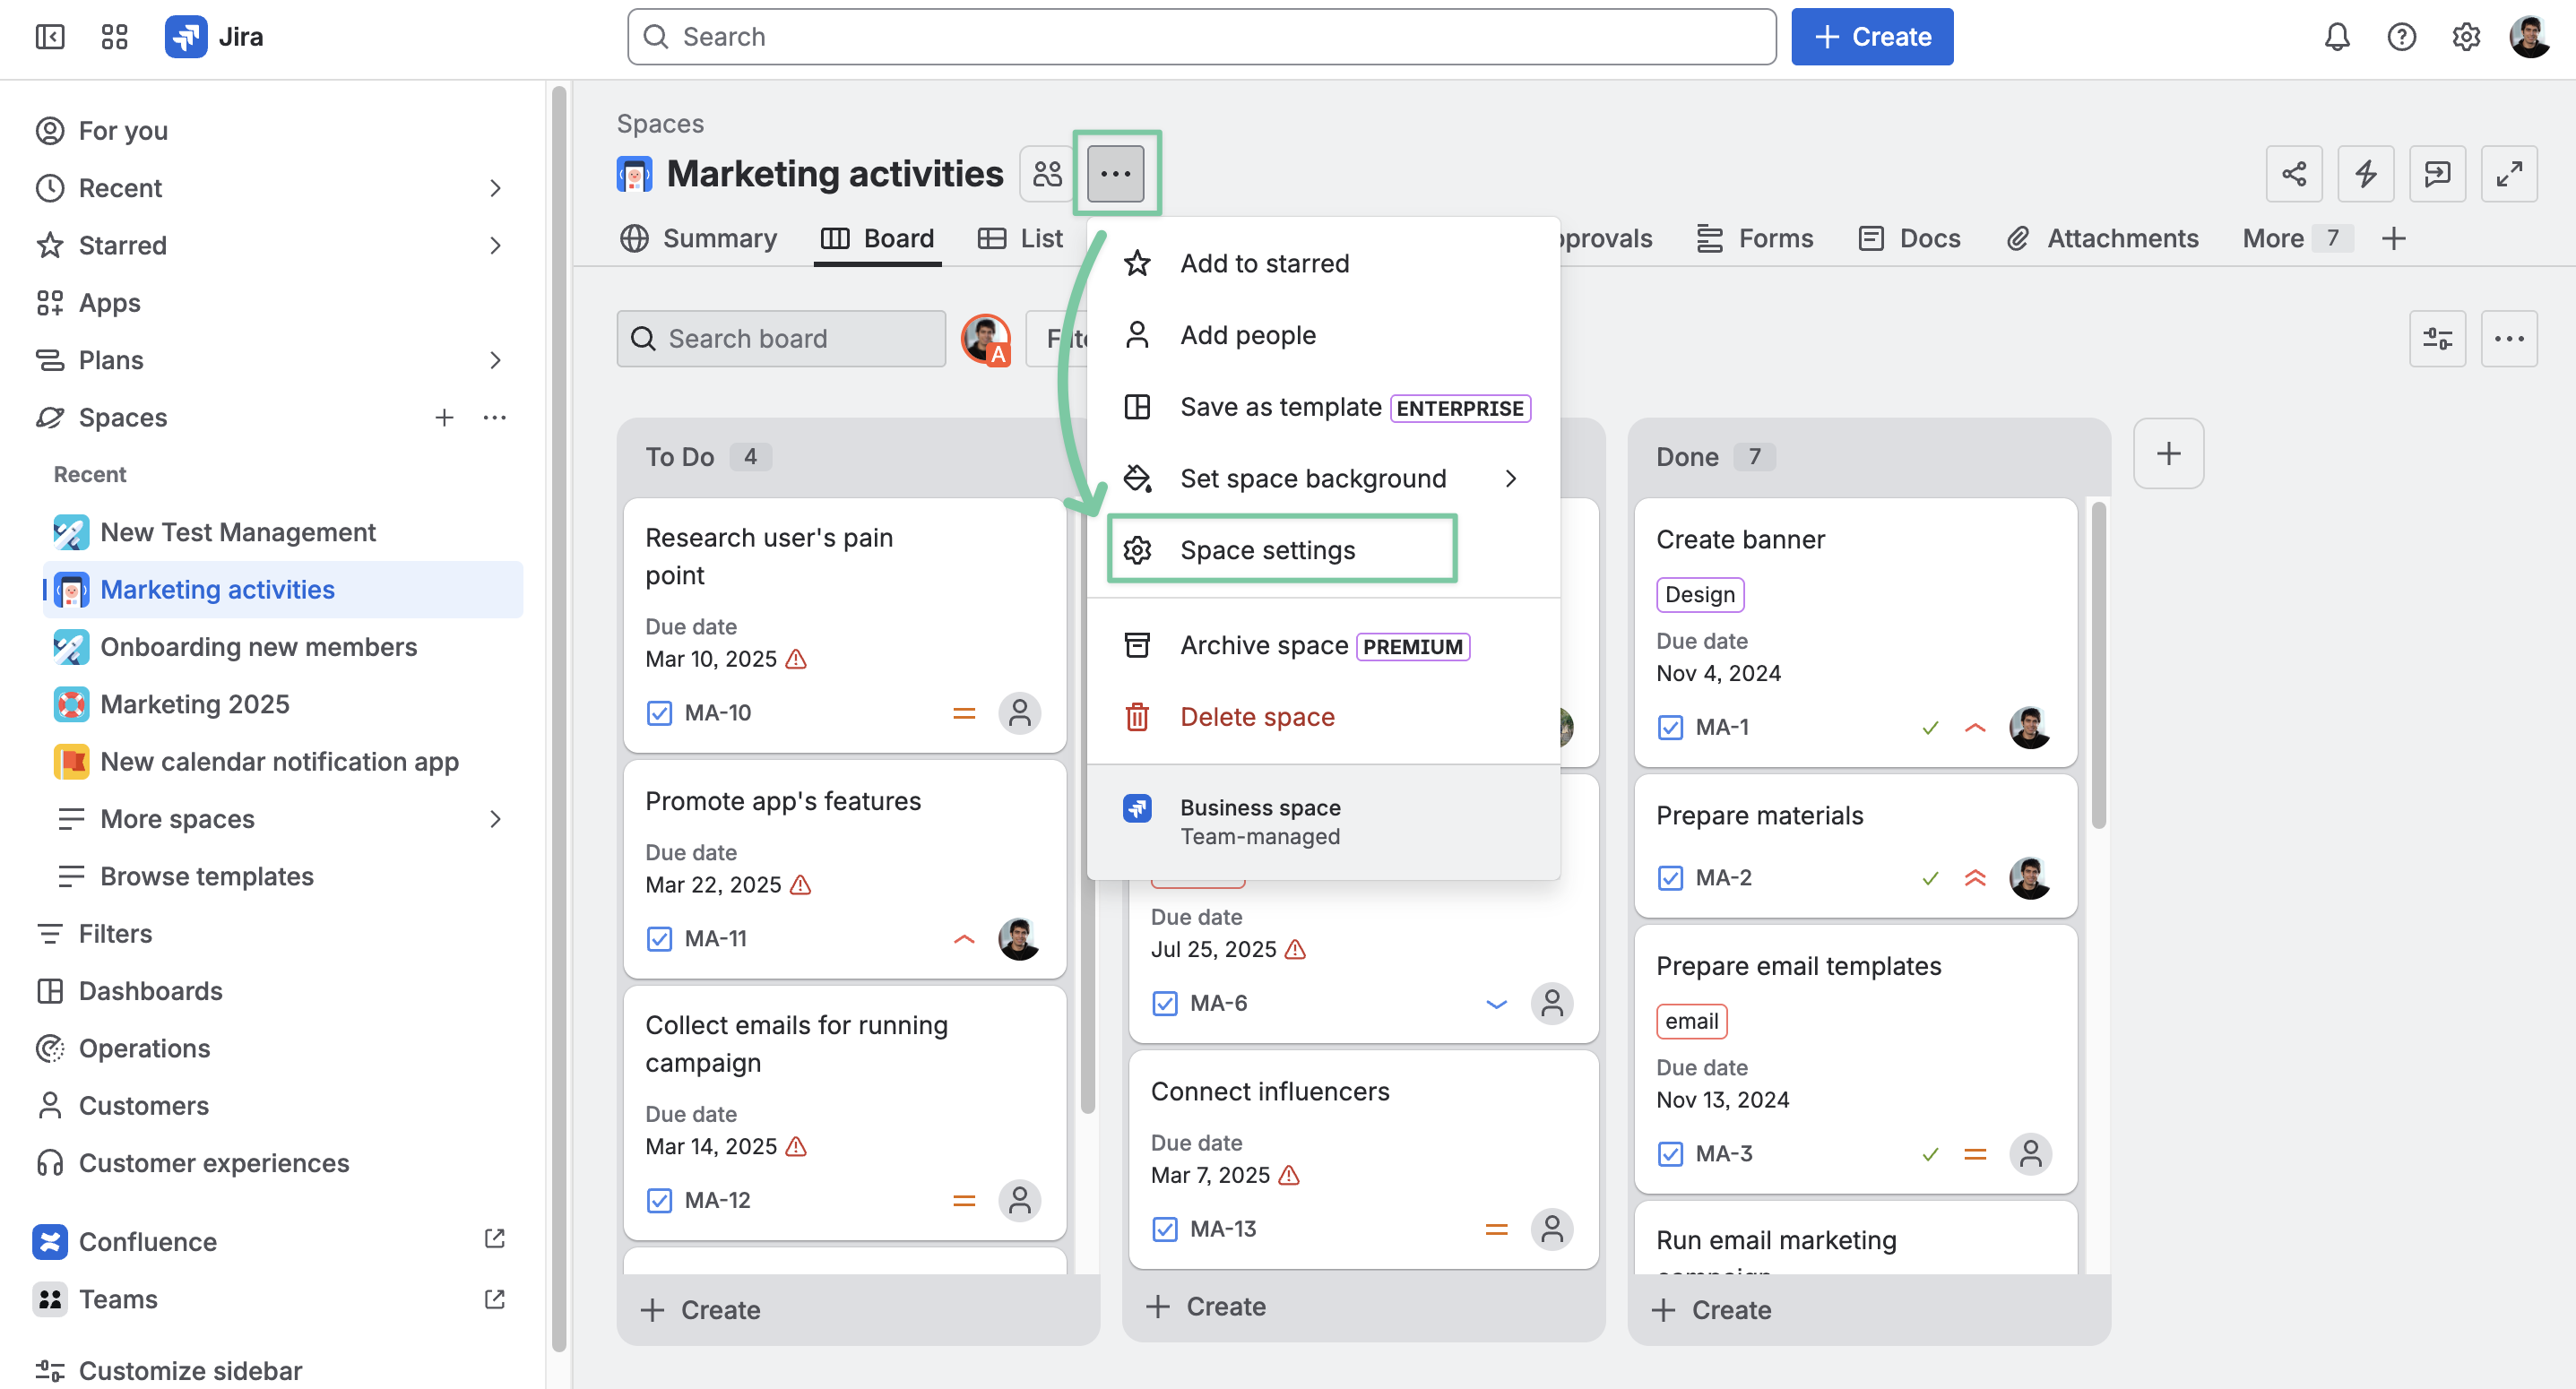Click the help question mark icon
Viewport: 2576px width, 1389px height.
point(2401,37)
